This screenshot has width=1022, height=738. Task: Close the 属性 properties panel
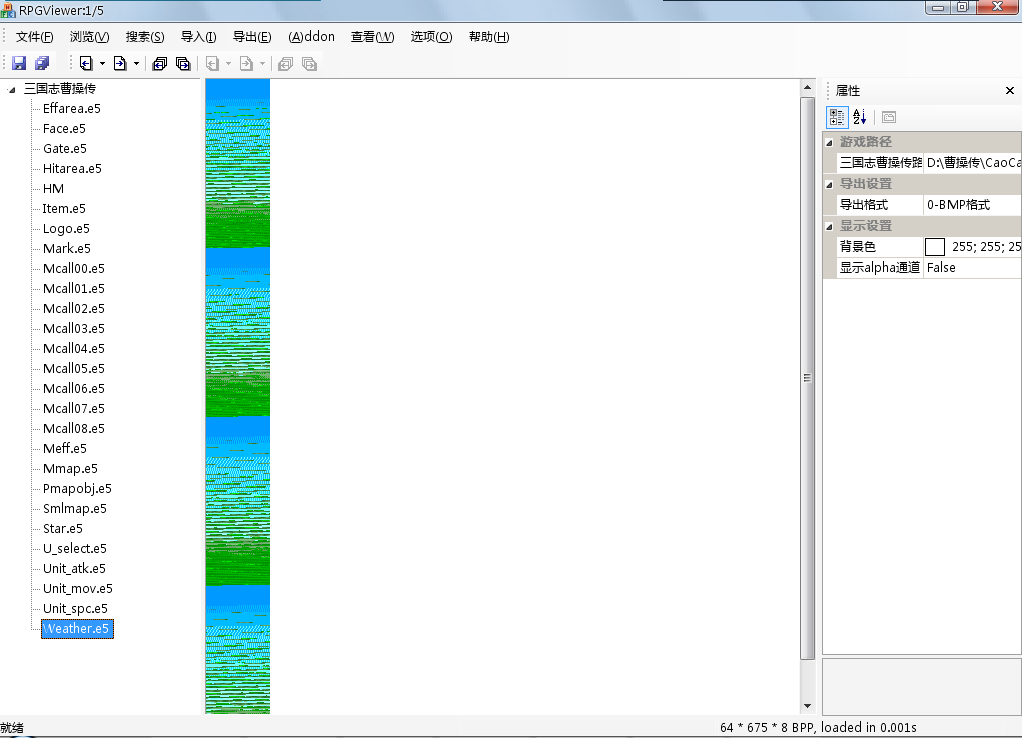(1009, 91)
